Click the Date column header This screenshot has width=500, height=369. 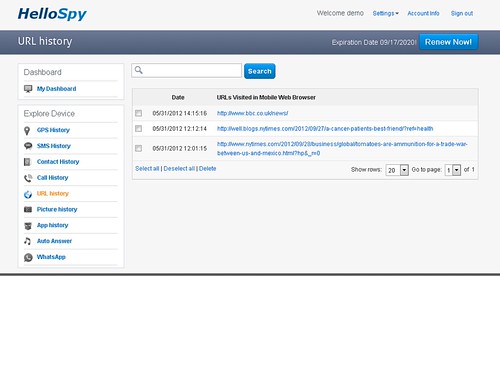click(178, 98)
